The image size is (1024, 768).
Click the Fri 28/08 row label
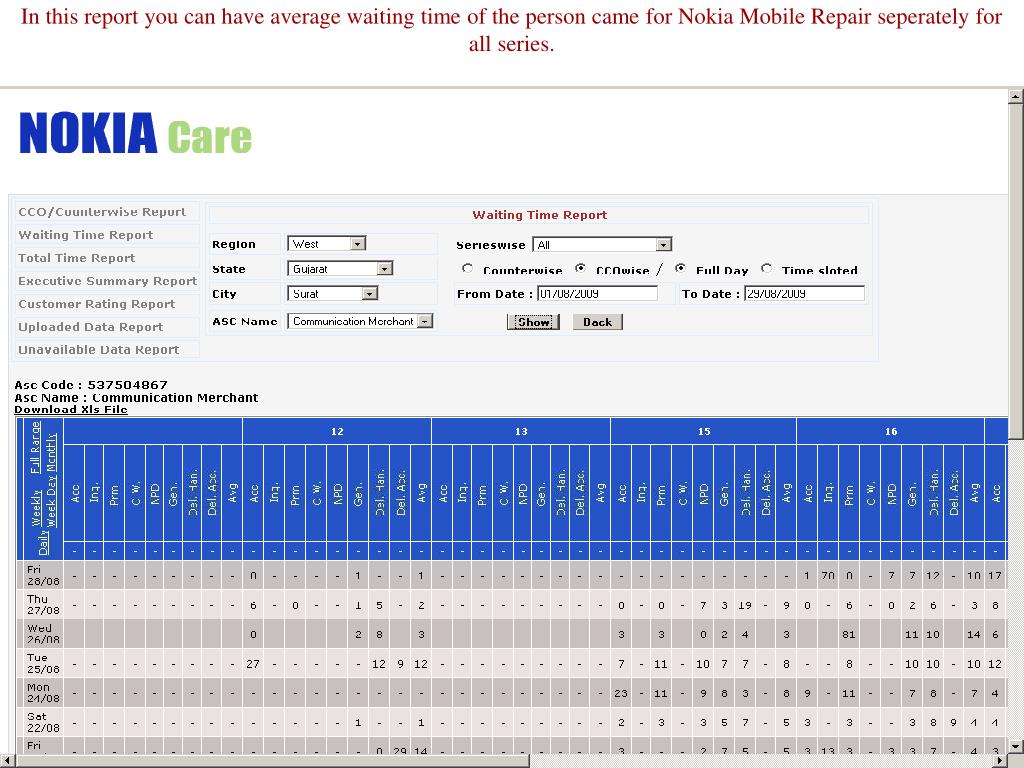click(43, 575)
